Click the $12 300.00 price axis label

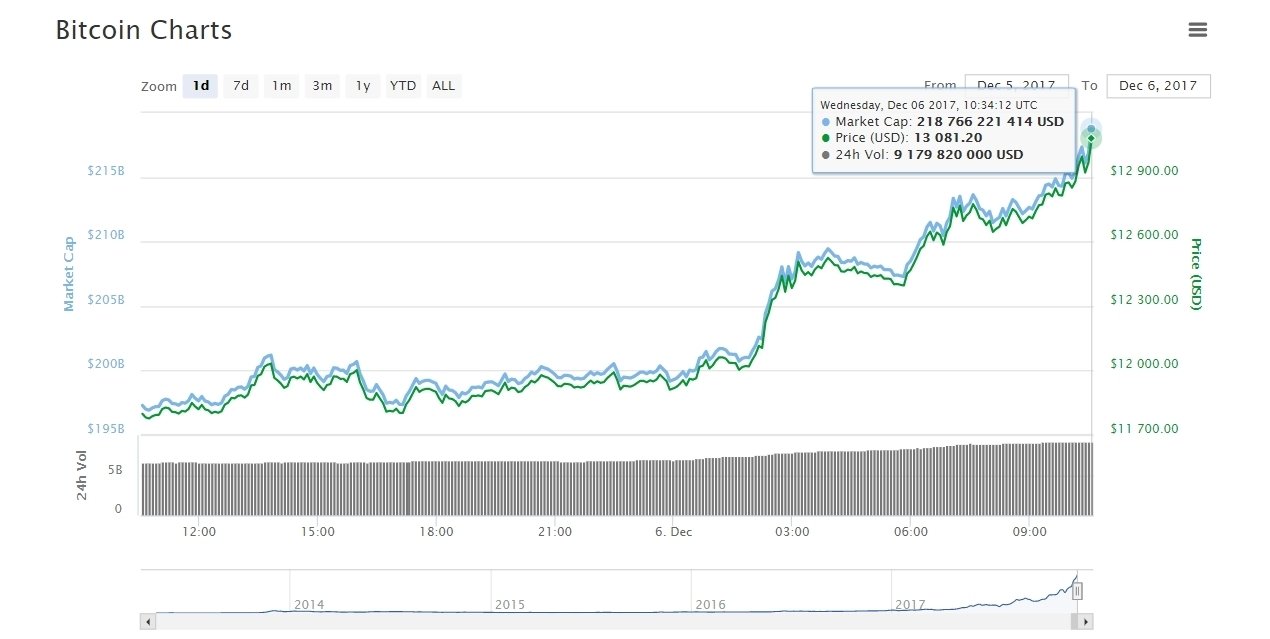click(1144, 300)
